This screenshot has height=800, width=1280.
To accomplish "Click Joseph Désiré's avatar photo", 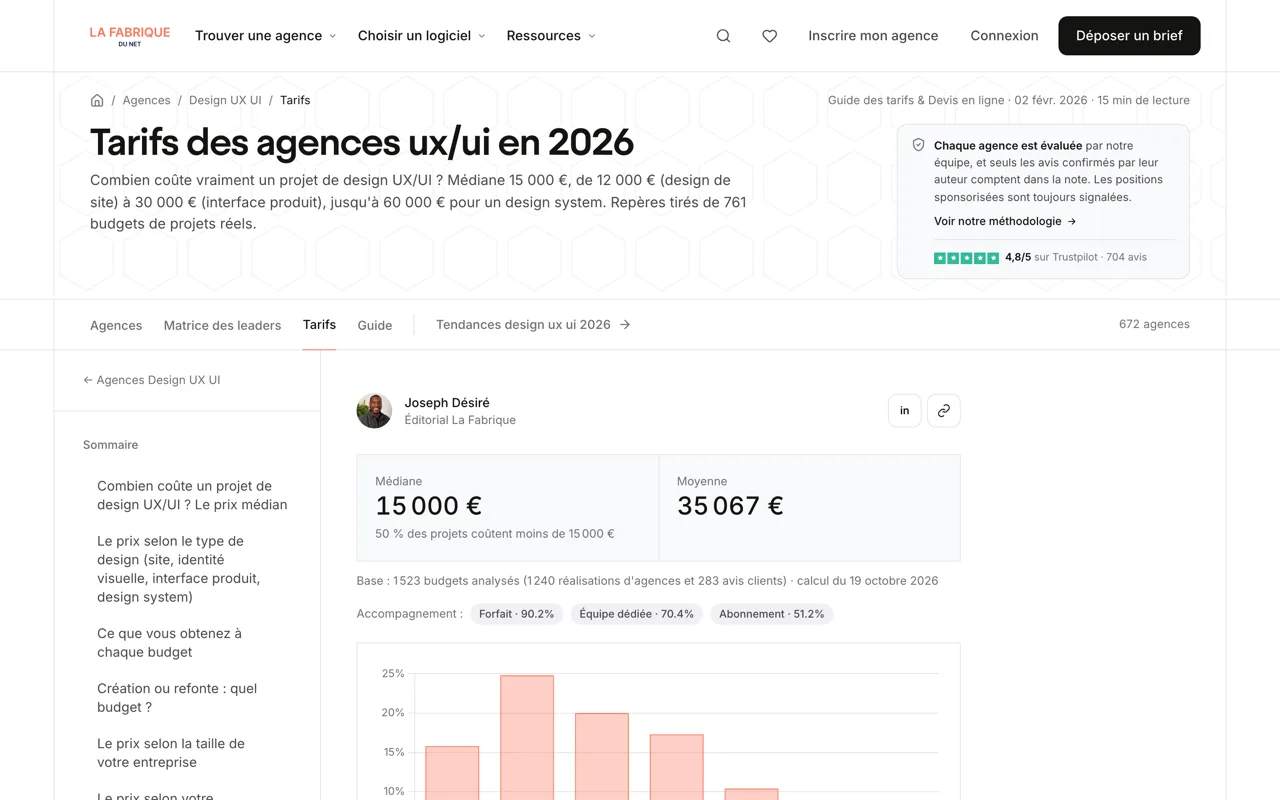I will 374,411.
